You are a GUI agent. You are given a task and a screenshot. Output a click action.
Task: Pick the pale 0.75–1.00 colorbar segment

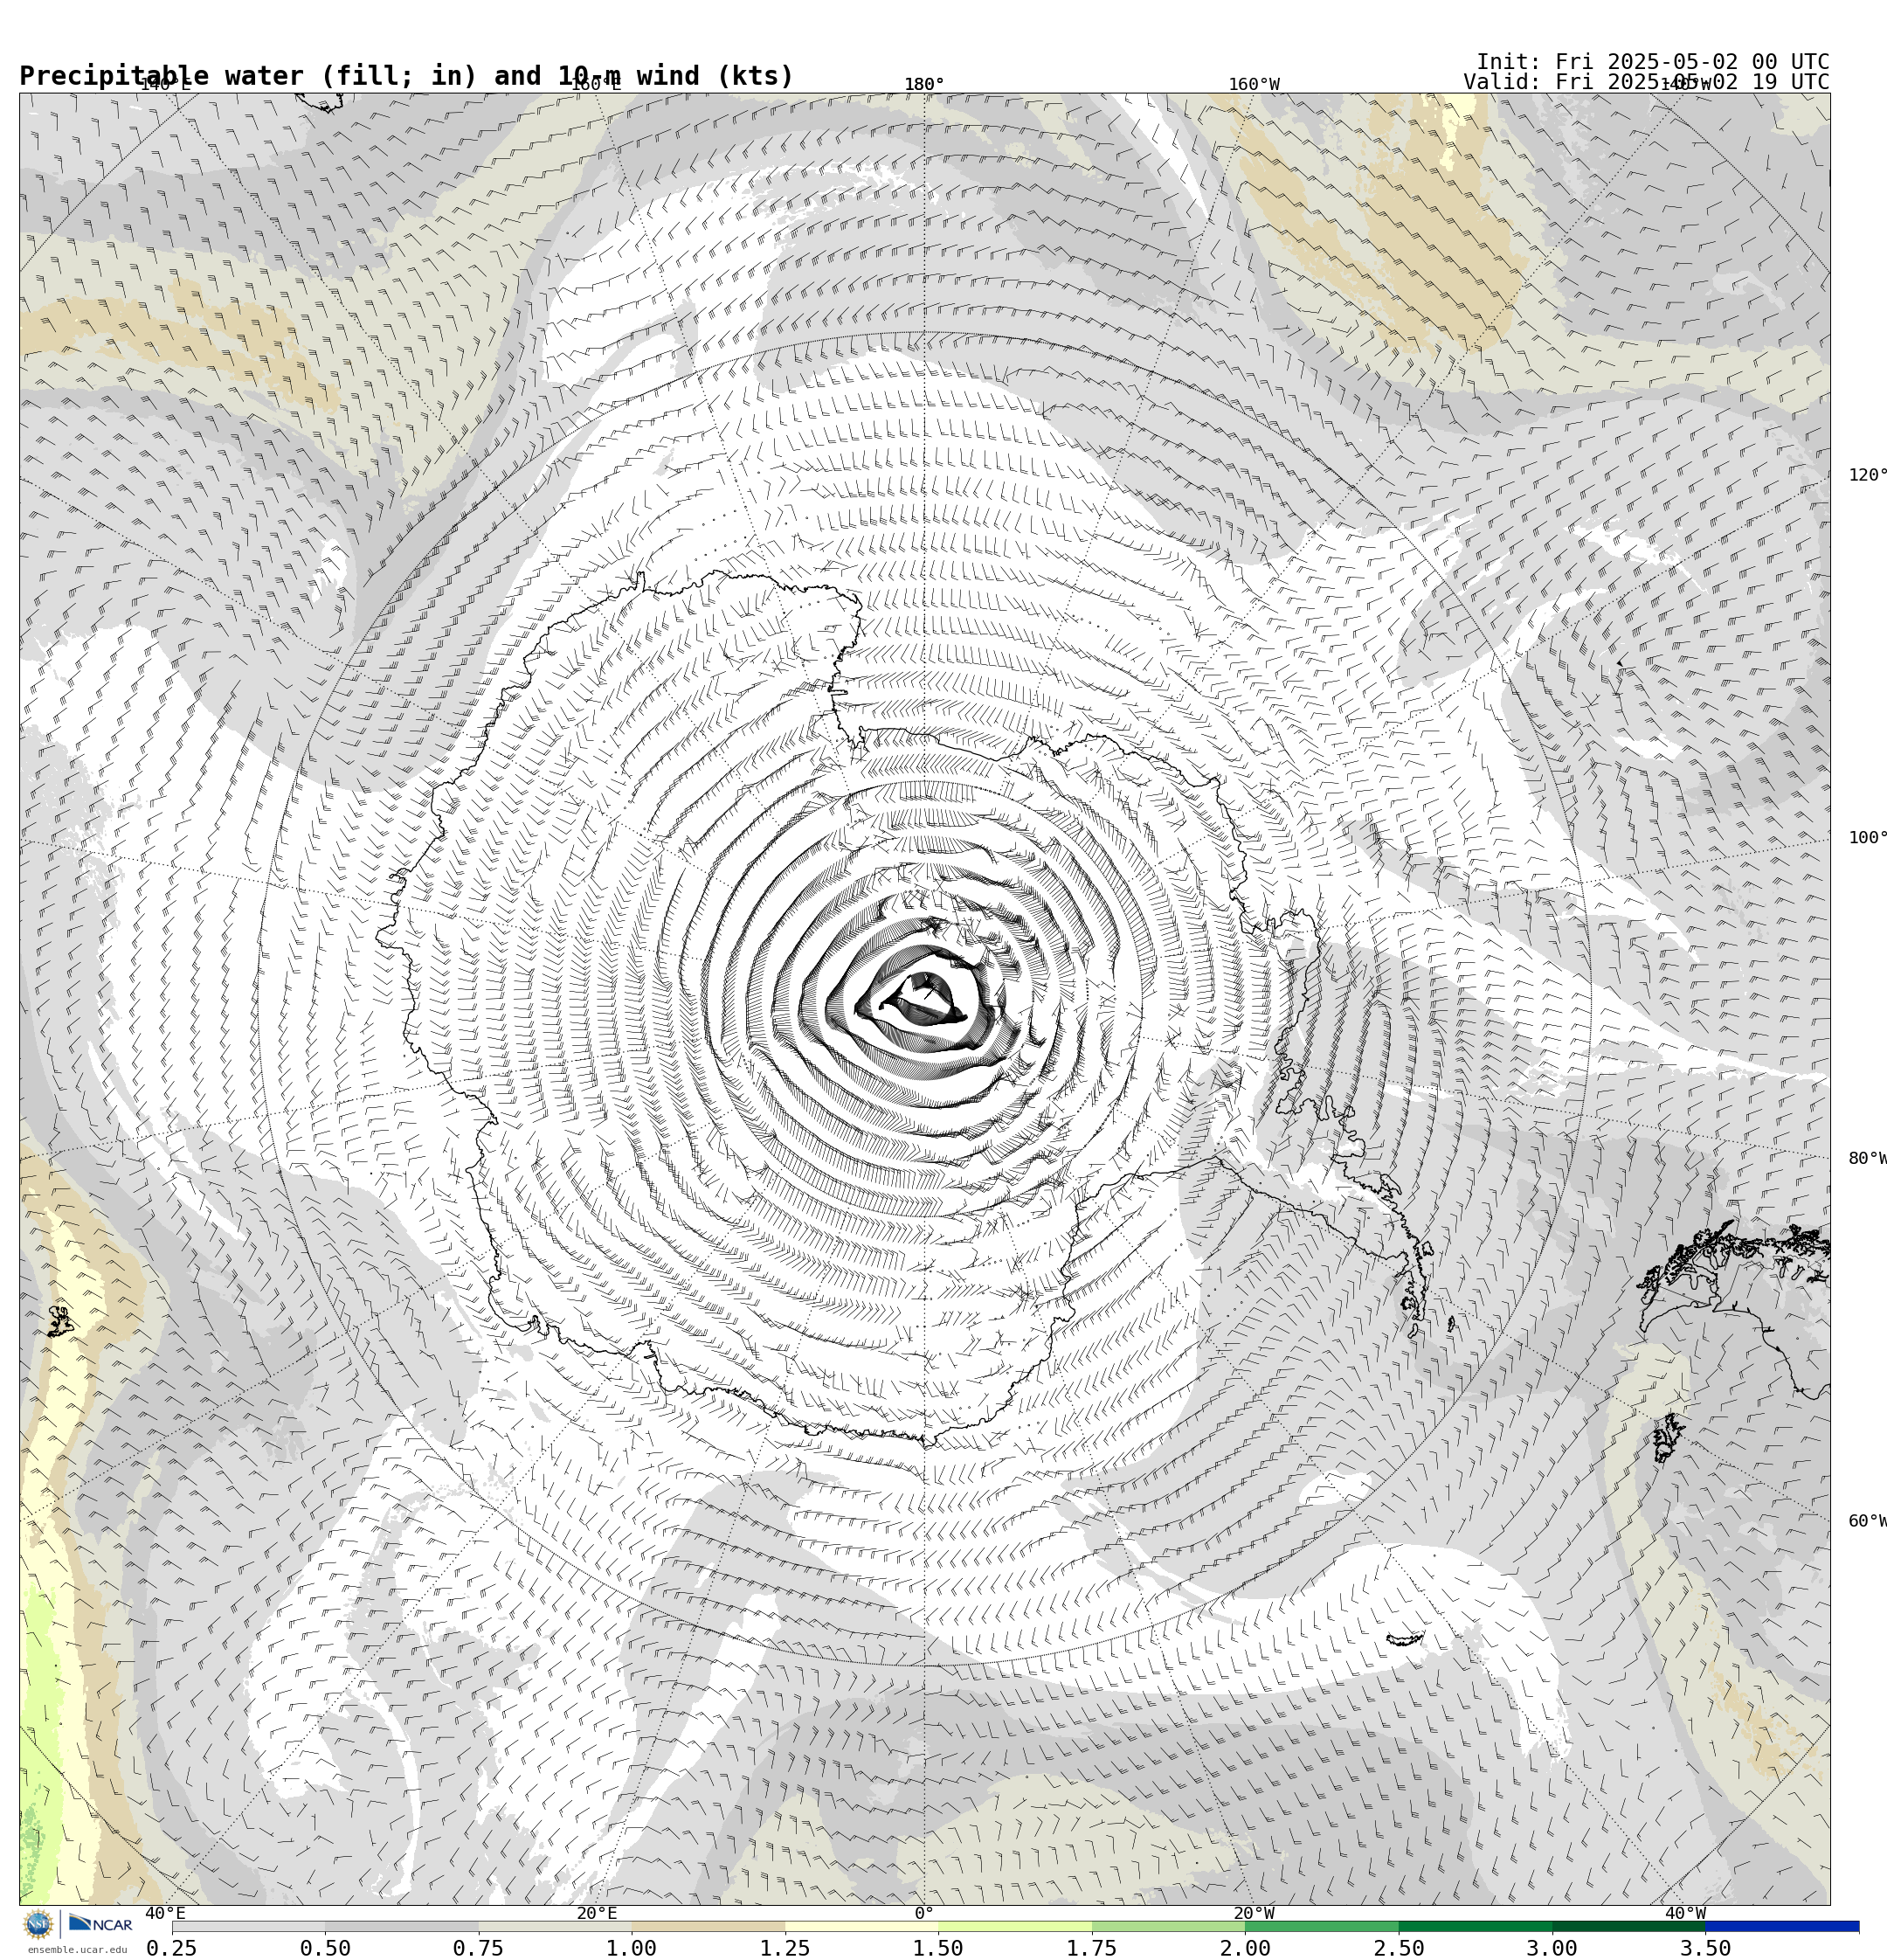point(555,1926)
